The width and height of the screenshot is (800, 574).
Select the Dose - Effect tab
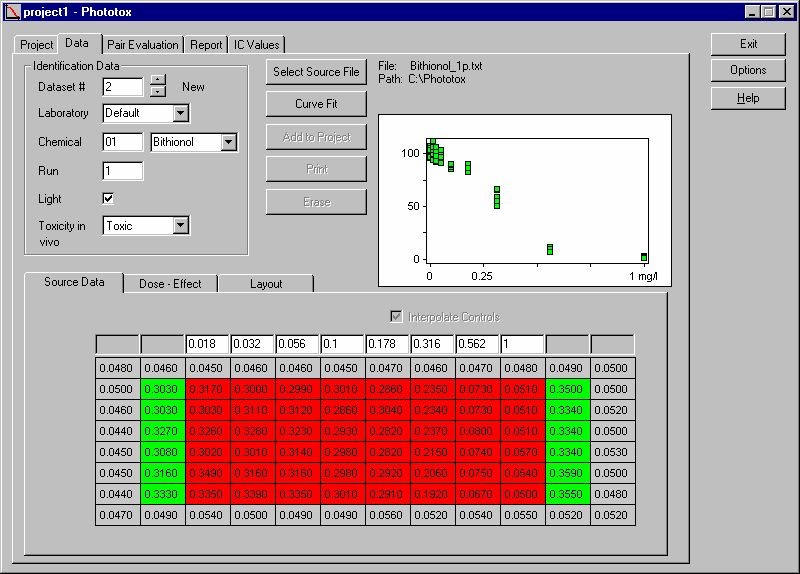pyautogui.click(x=170, y=284)
